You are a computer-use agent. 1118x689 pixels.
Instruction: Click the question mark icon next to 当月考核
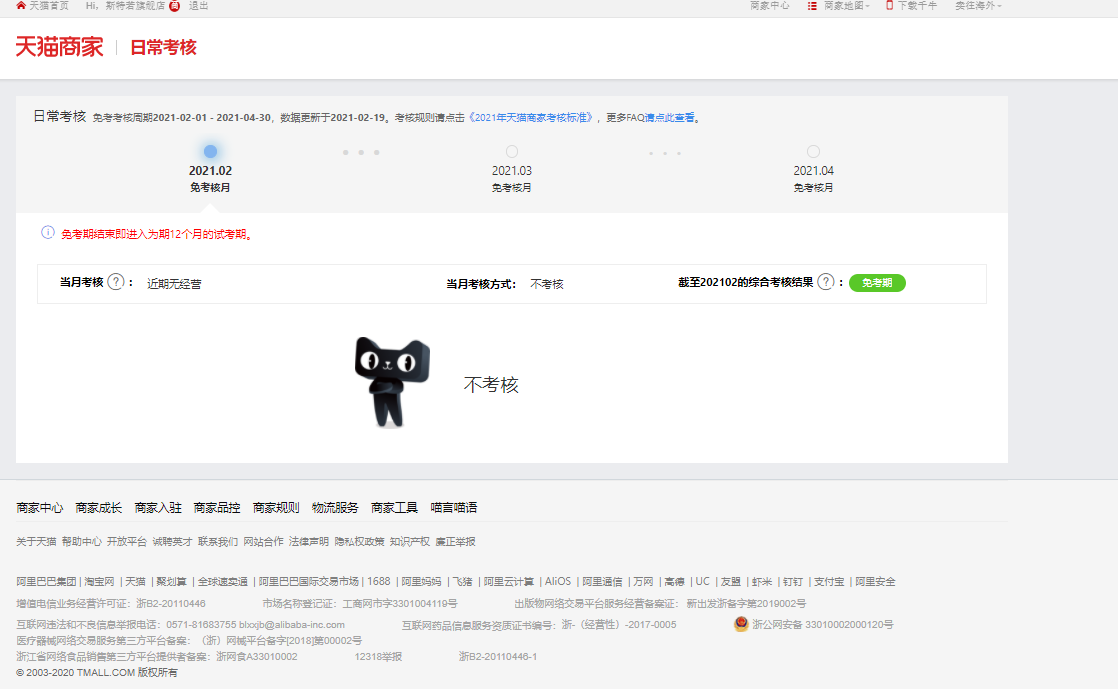pyautogui.click(x=116, y=282)
